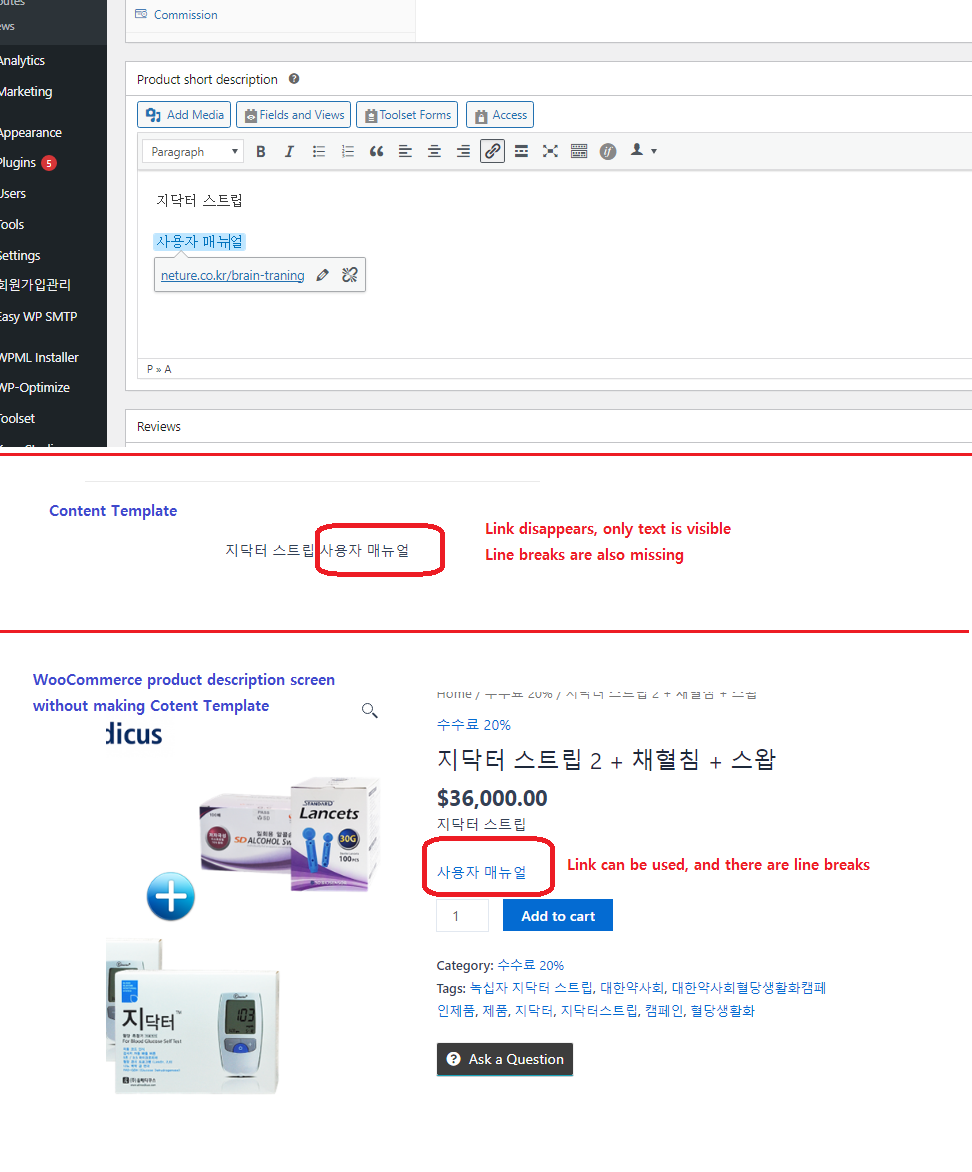
Task: Open Marketing in the admin sidebar
Action: click(26, 92)
